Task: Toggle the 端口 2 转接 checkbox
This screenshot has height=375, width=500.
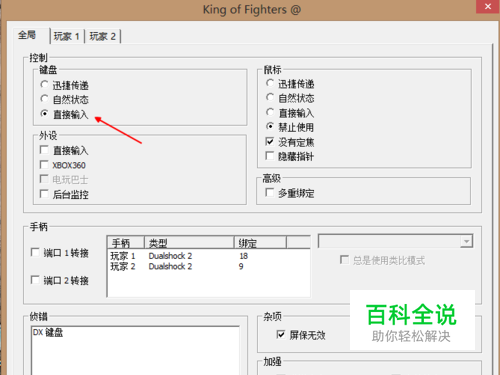Action: [35, 280]
